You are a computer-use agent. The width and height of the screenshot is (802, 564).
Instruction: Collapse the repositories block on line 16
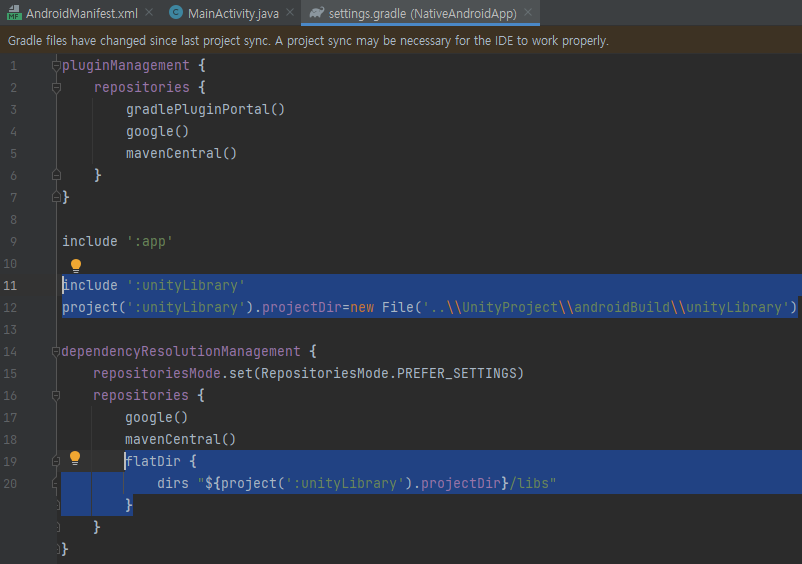56,395
